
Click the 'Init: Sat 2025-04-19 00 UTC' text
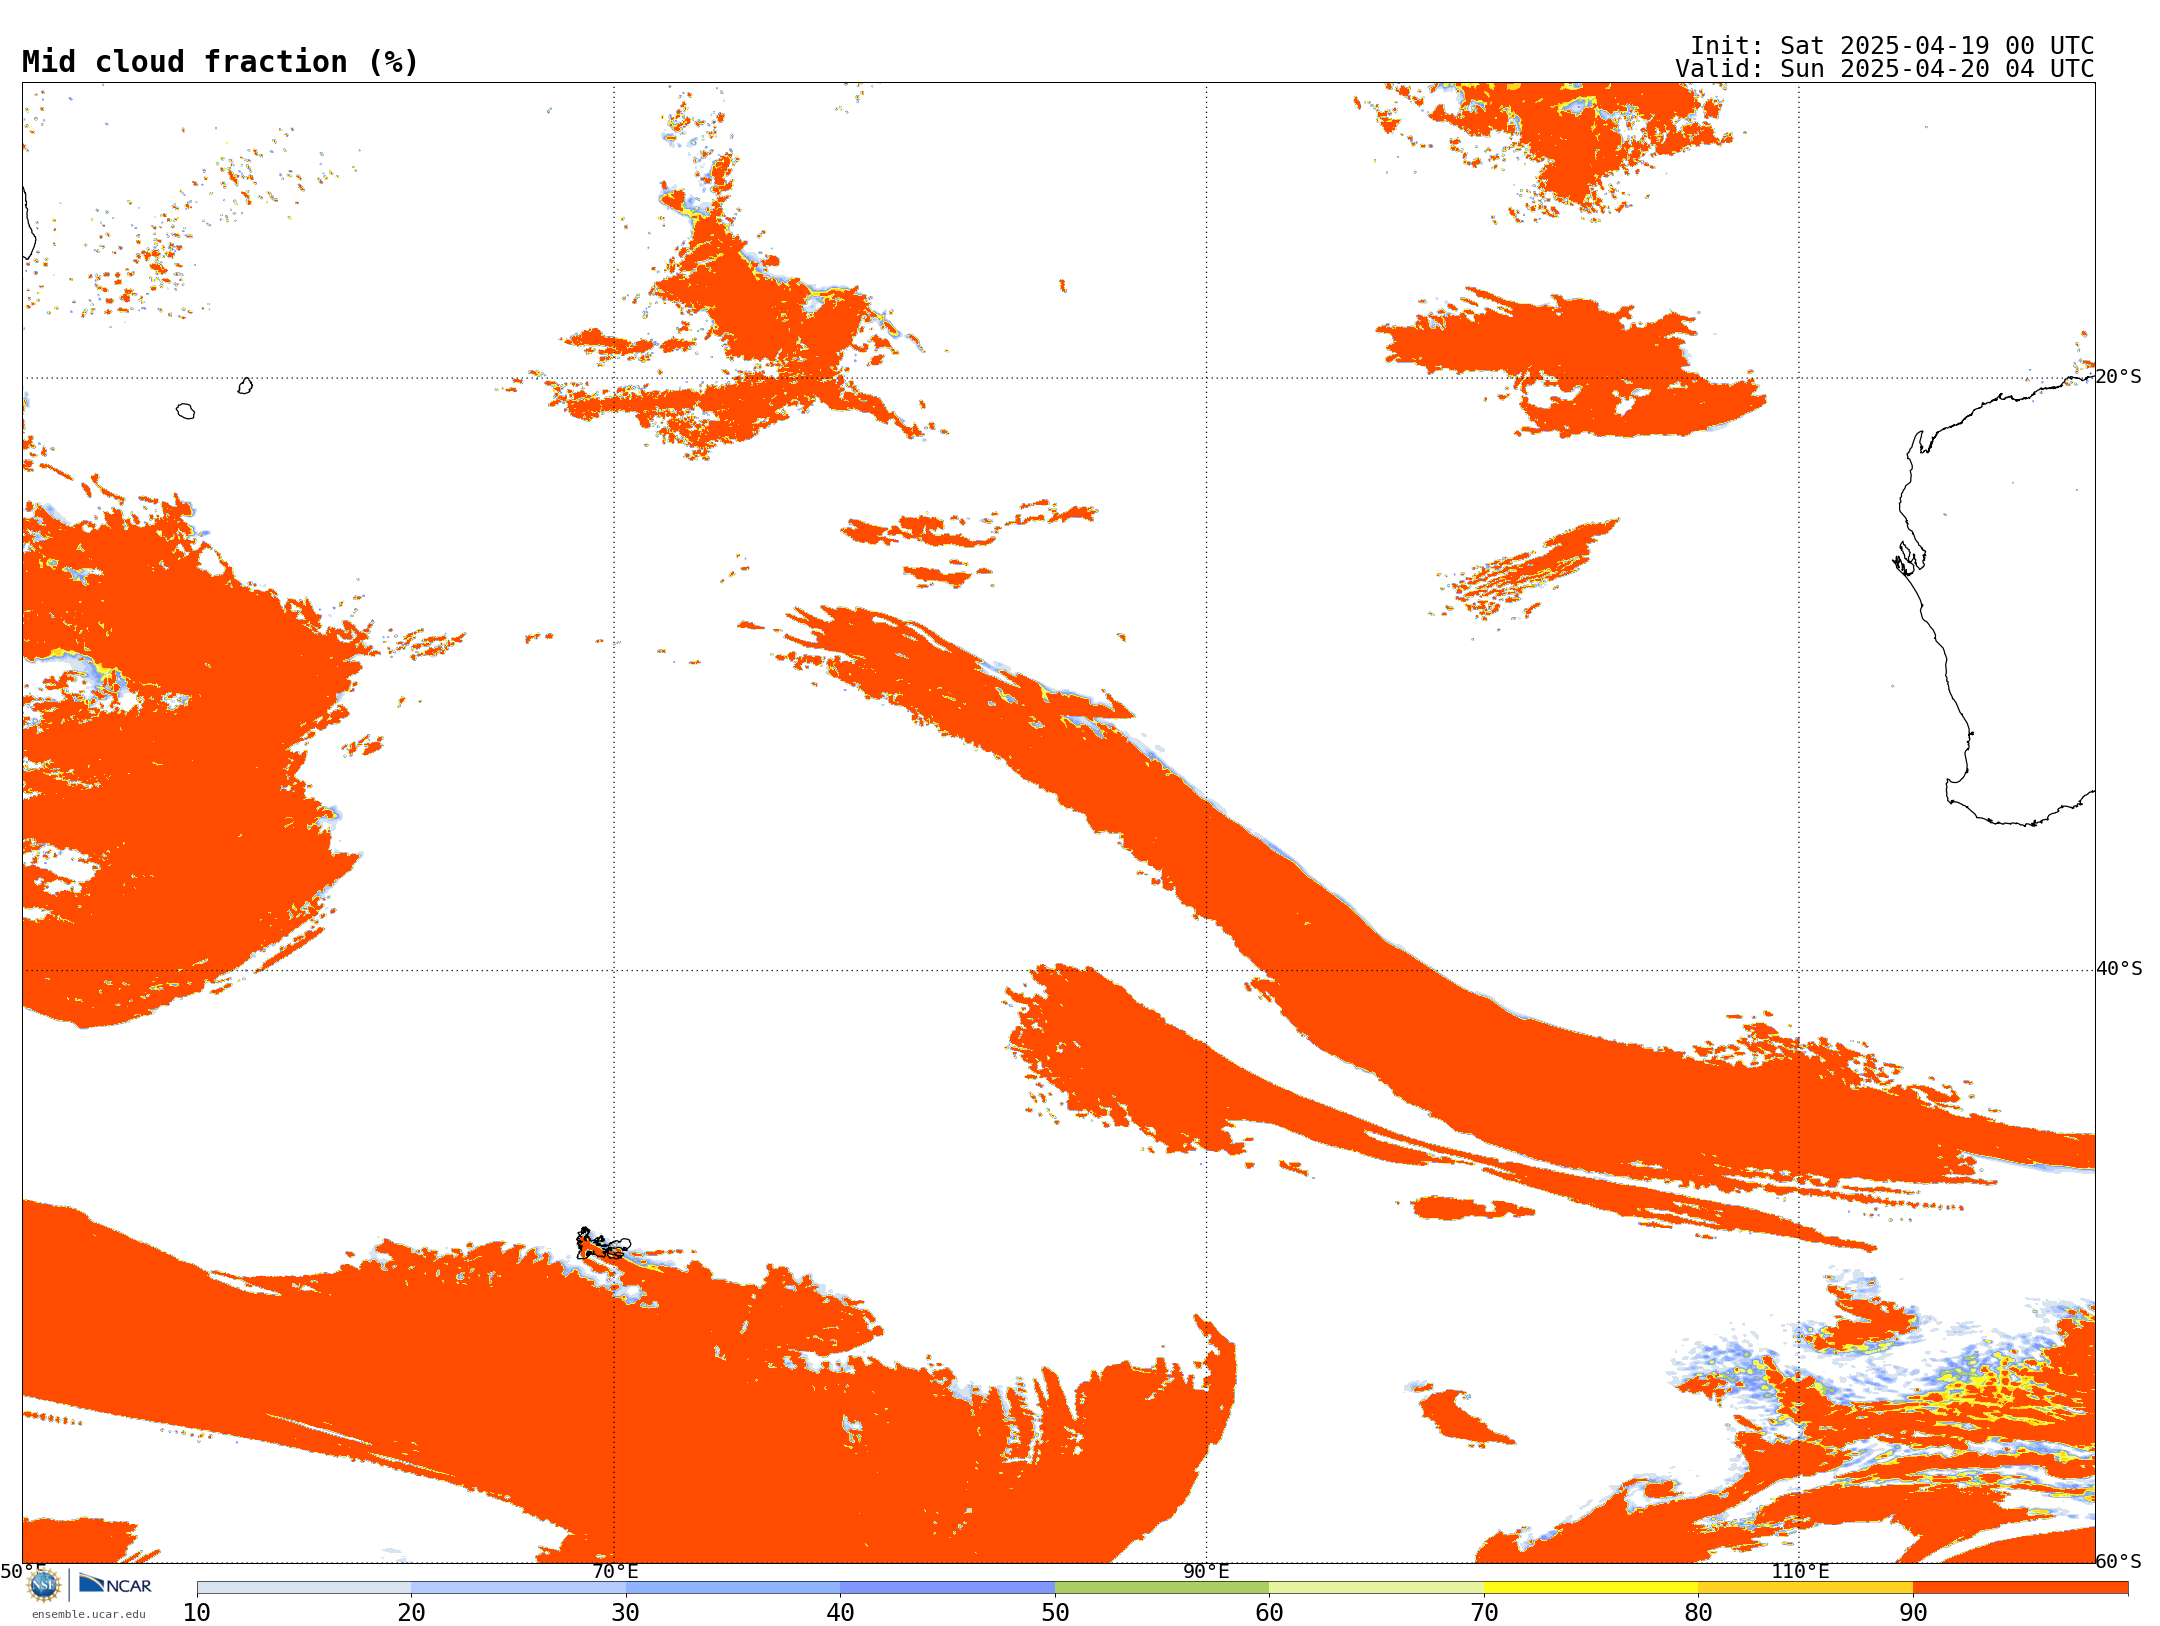1892,46
